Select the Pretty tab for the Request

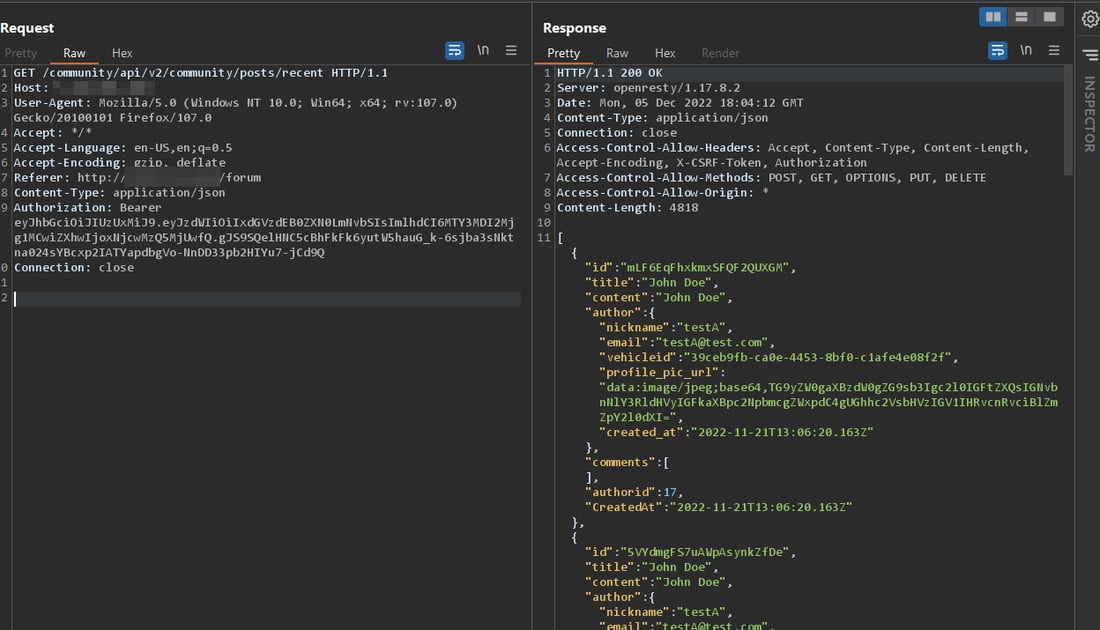point(21,53)
